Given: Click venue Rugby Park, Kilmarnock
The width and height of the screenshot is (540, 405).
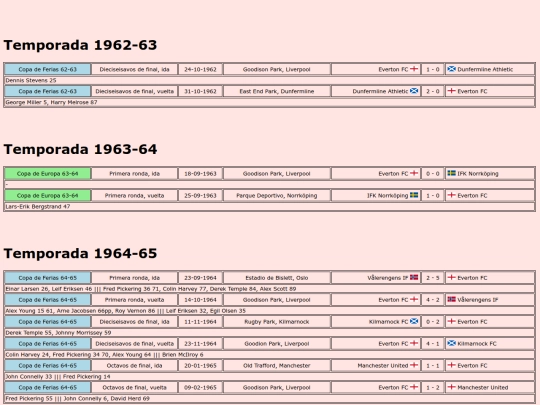Looking at the screenshot, I should coord(277,322).
